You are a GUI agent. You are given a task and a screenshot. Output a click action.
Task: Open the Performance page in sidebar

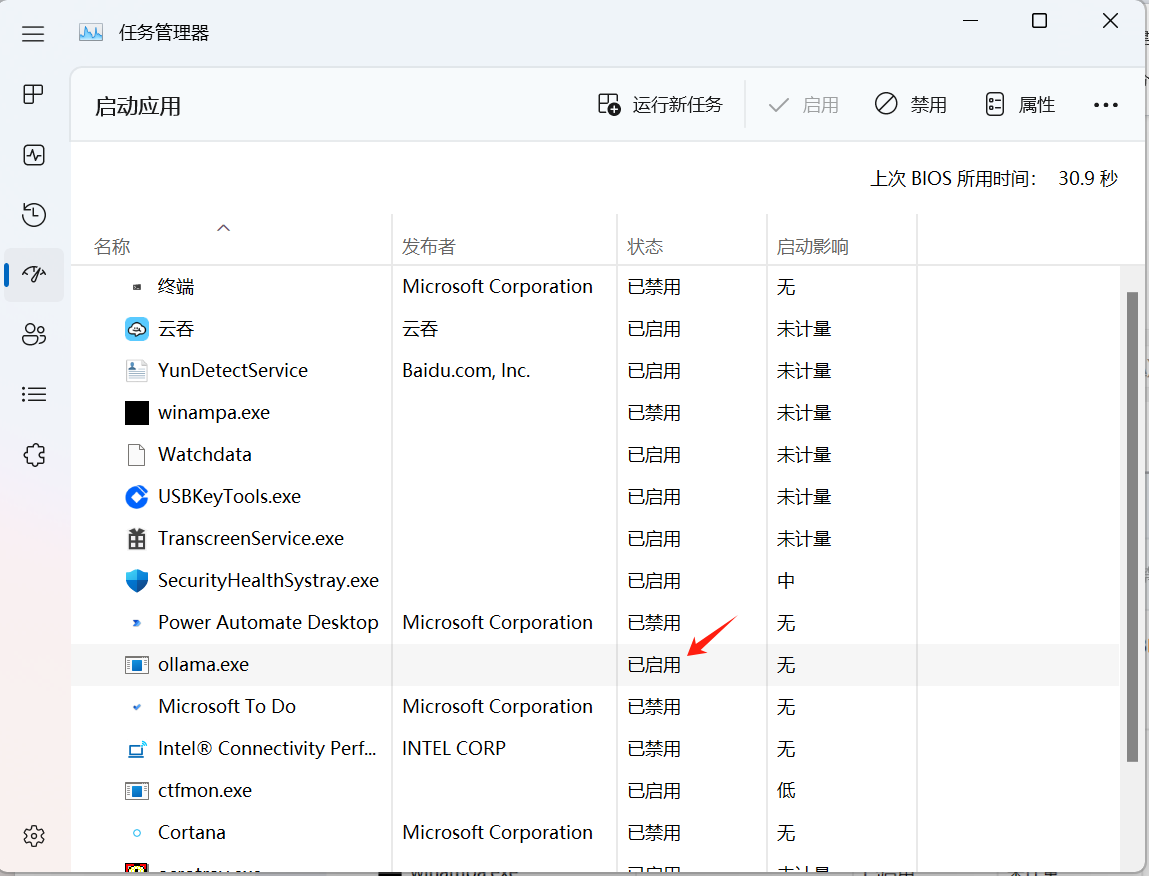click(34, 155)
